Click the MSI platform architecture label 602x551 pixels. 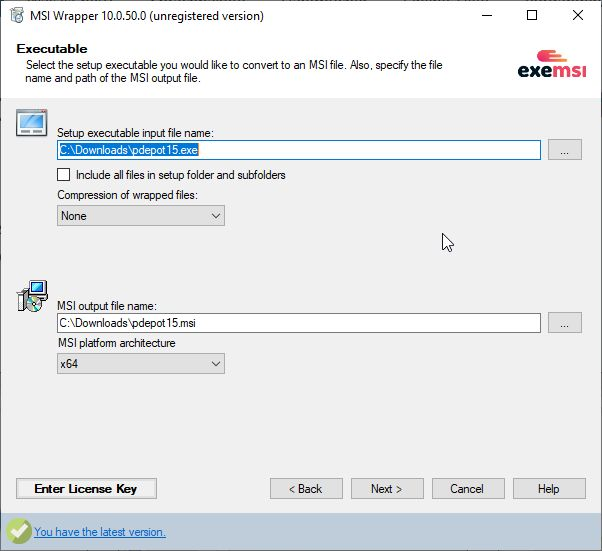point(117,343)
